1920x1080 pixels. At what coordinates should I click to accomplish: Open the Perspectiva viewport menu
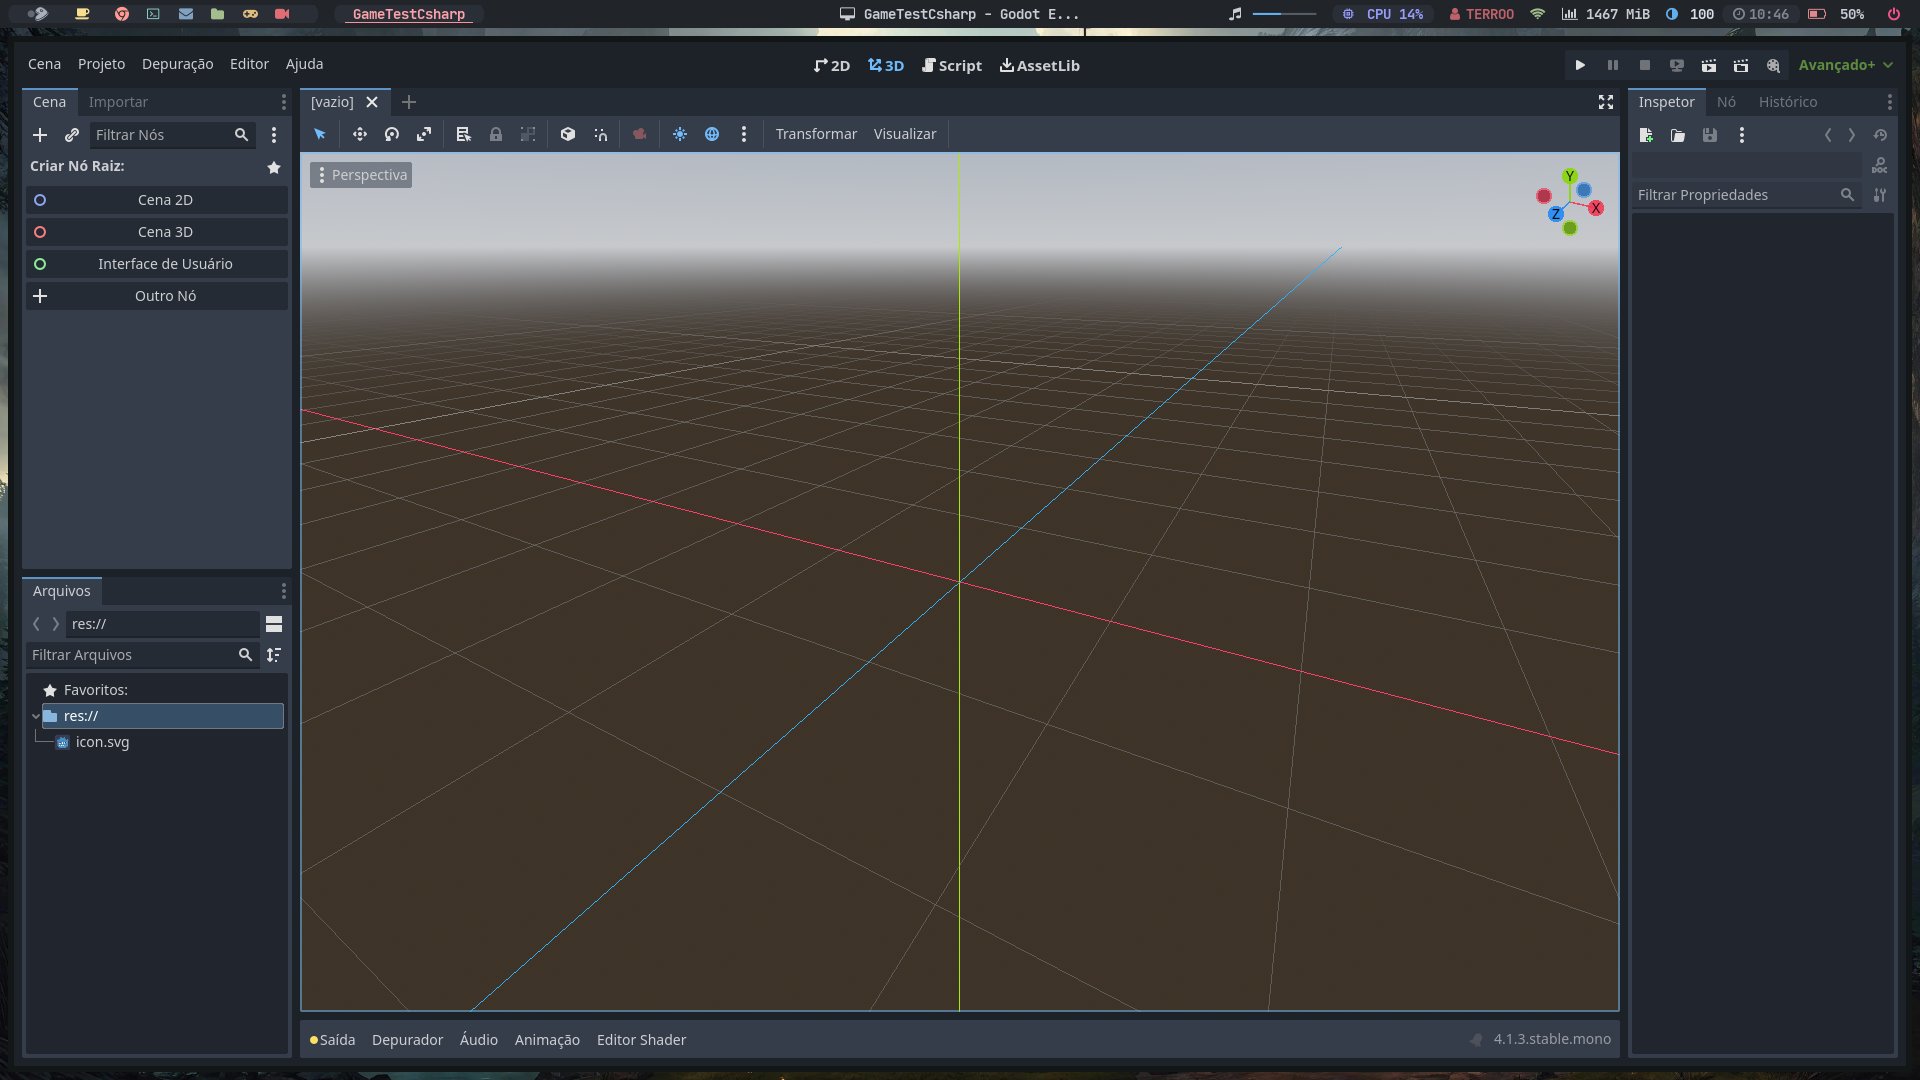click(x=361, y=175)
